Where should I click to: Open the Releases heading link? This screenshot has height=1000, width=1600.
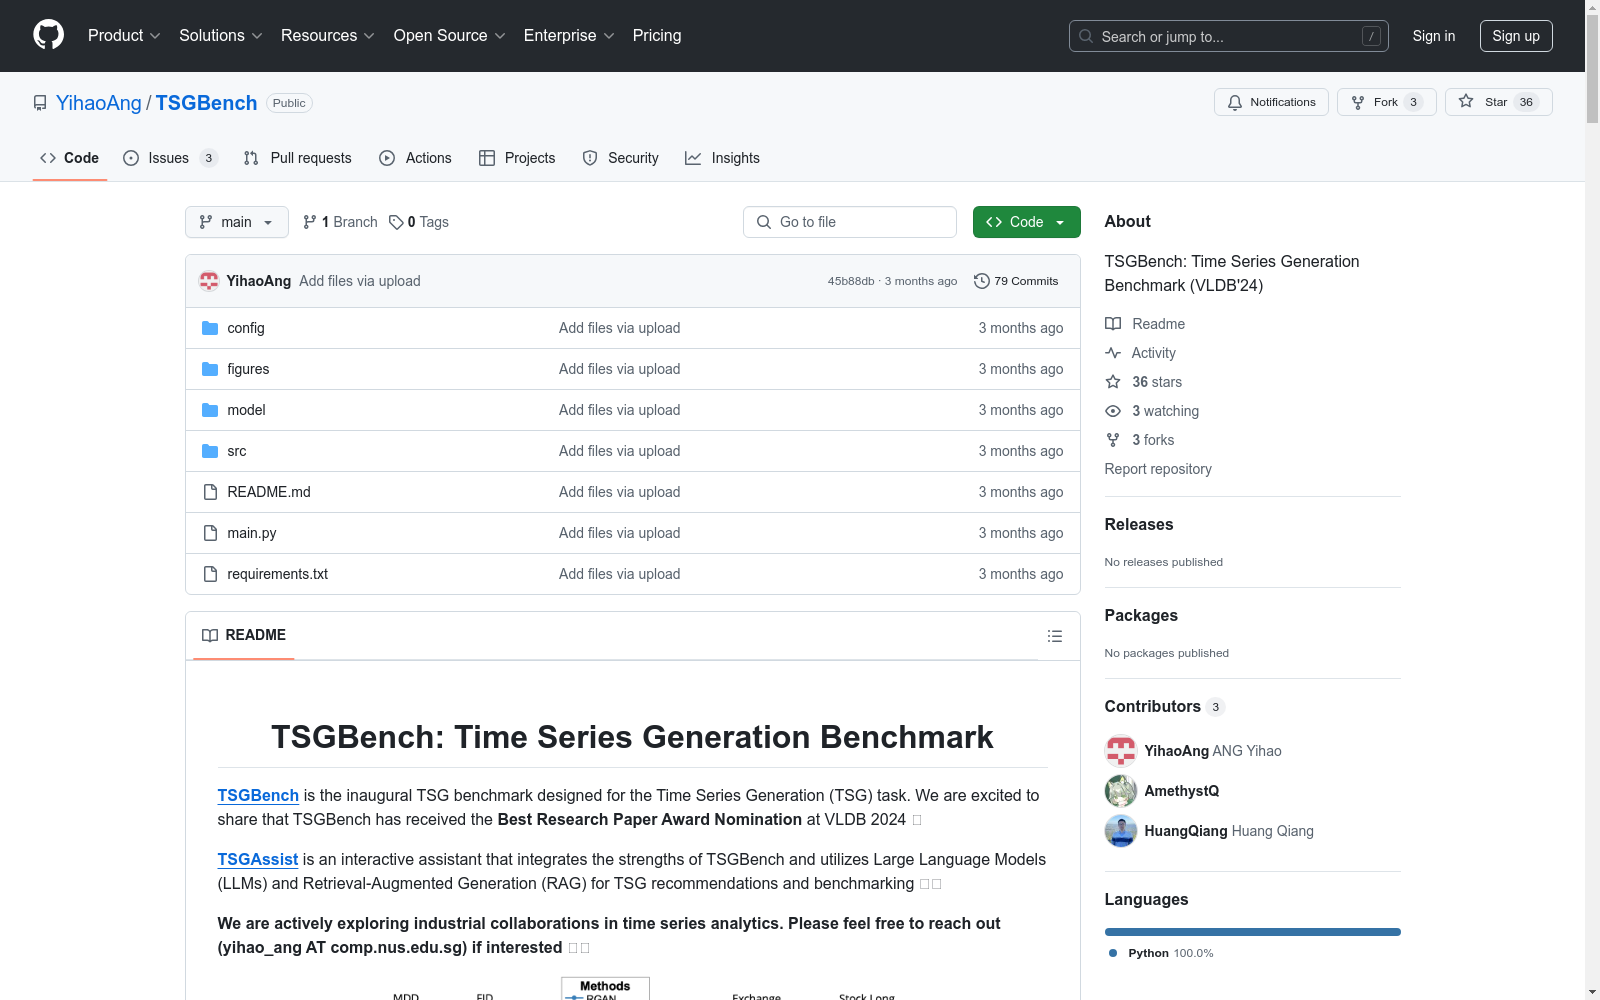coord(1139,524)
